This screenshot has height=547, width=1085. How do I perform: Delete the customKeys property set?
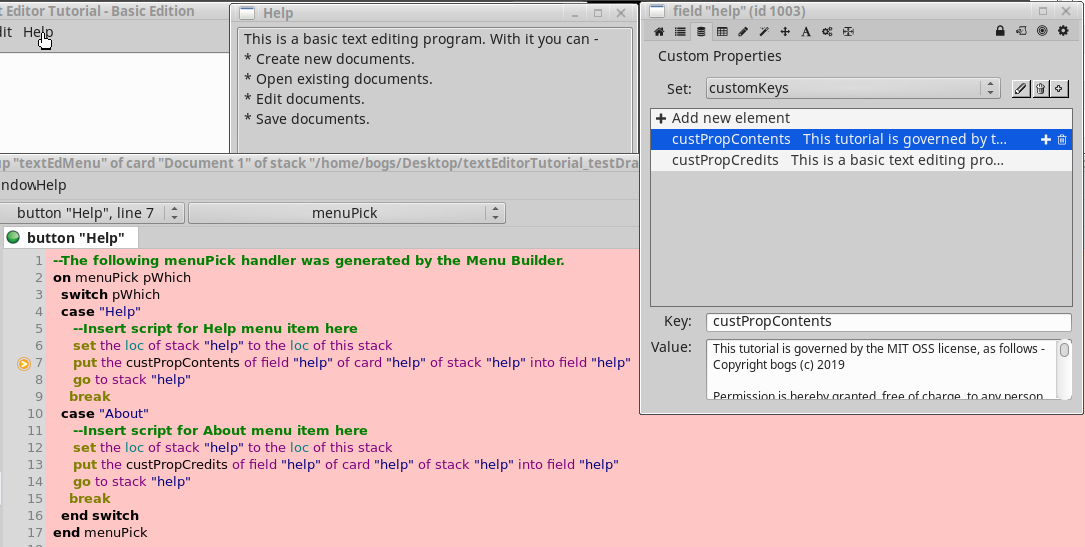1040,89
